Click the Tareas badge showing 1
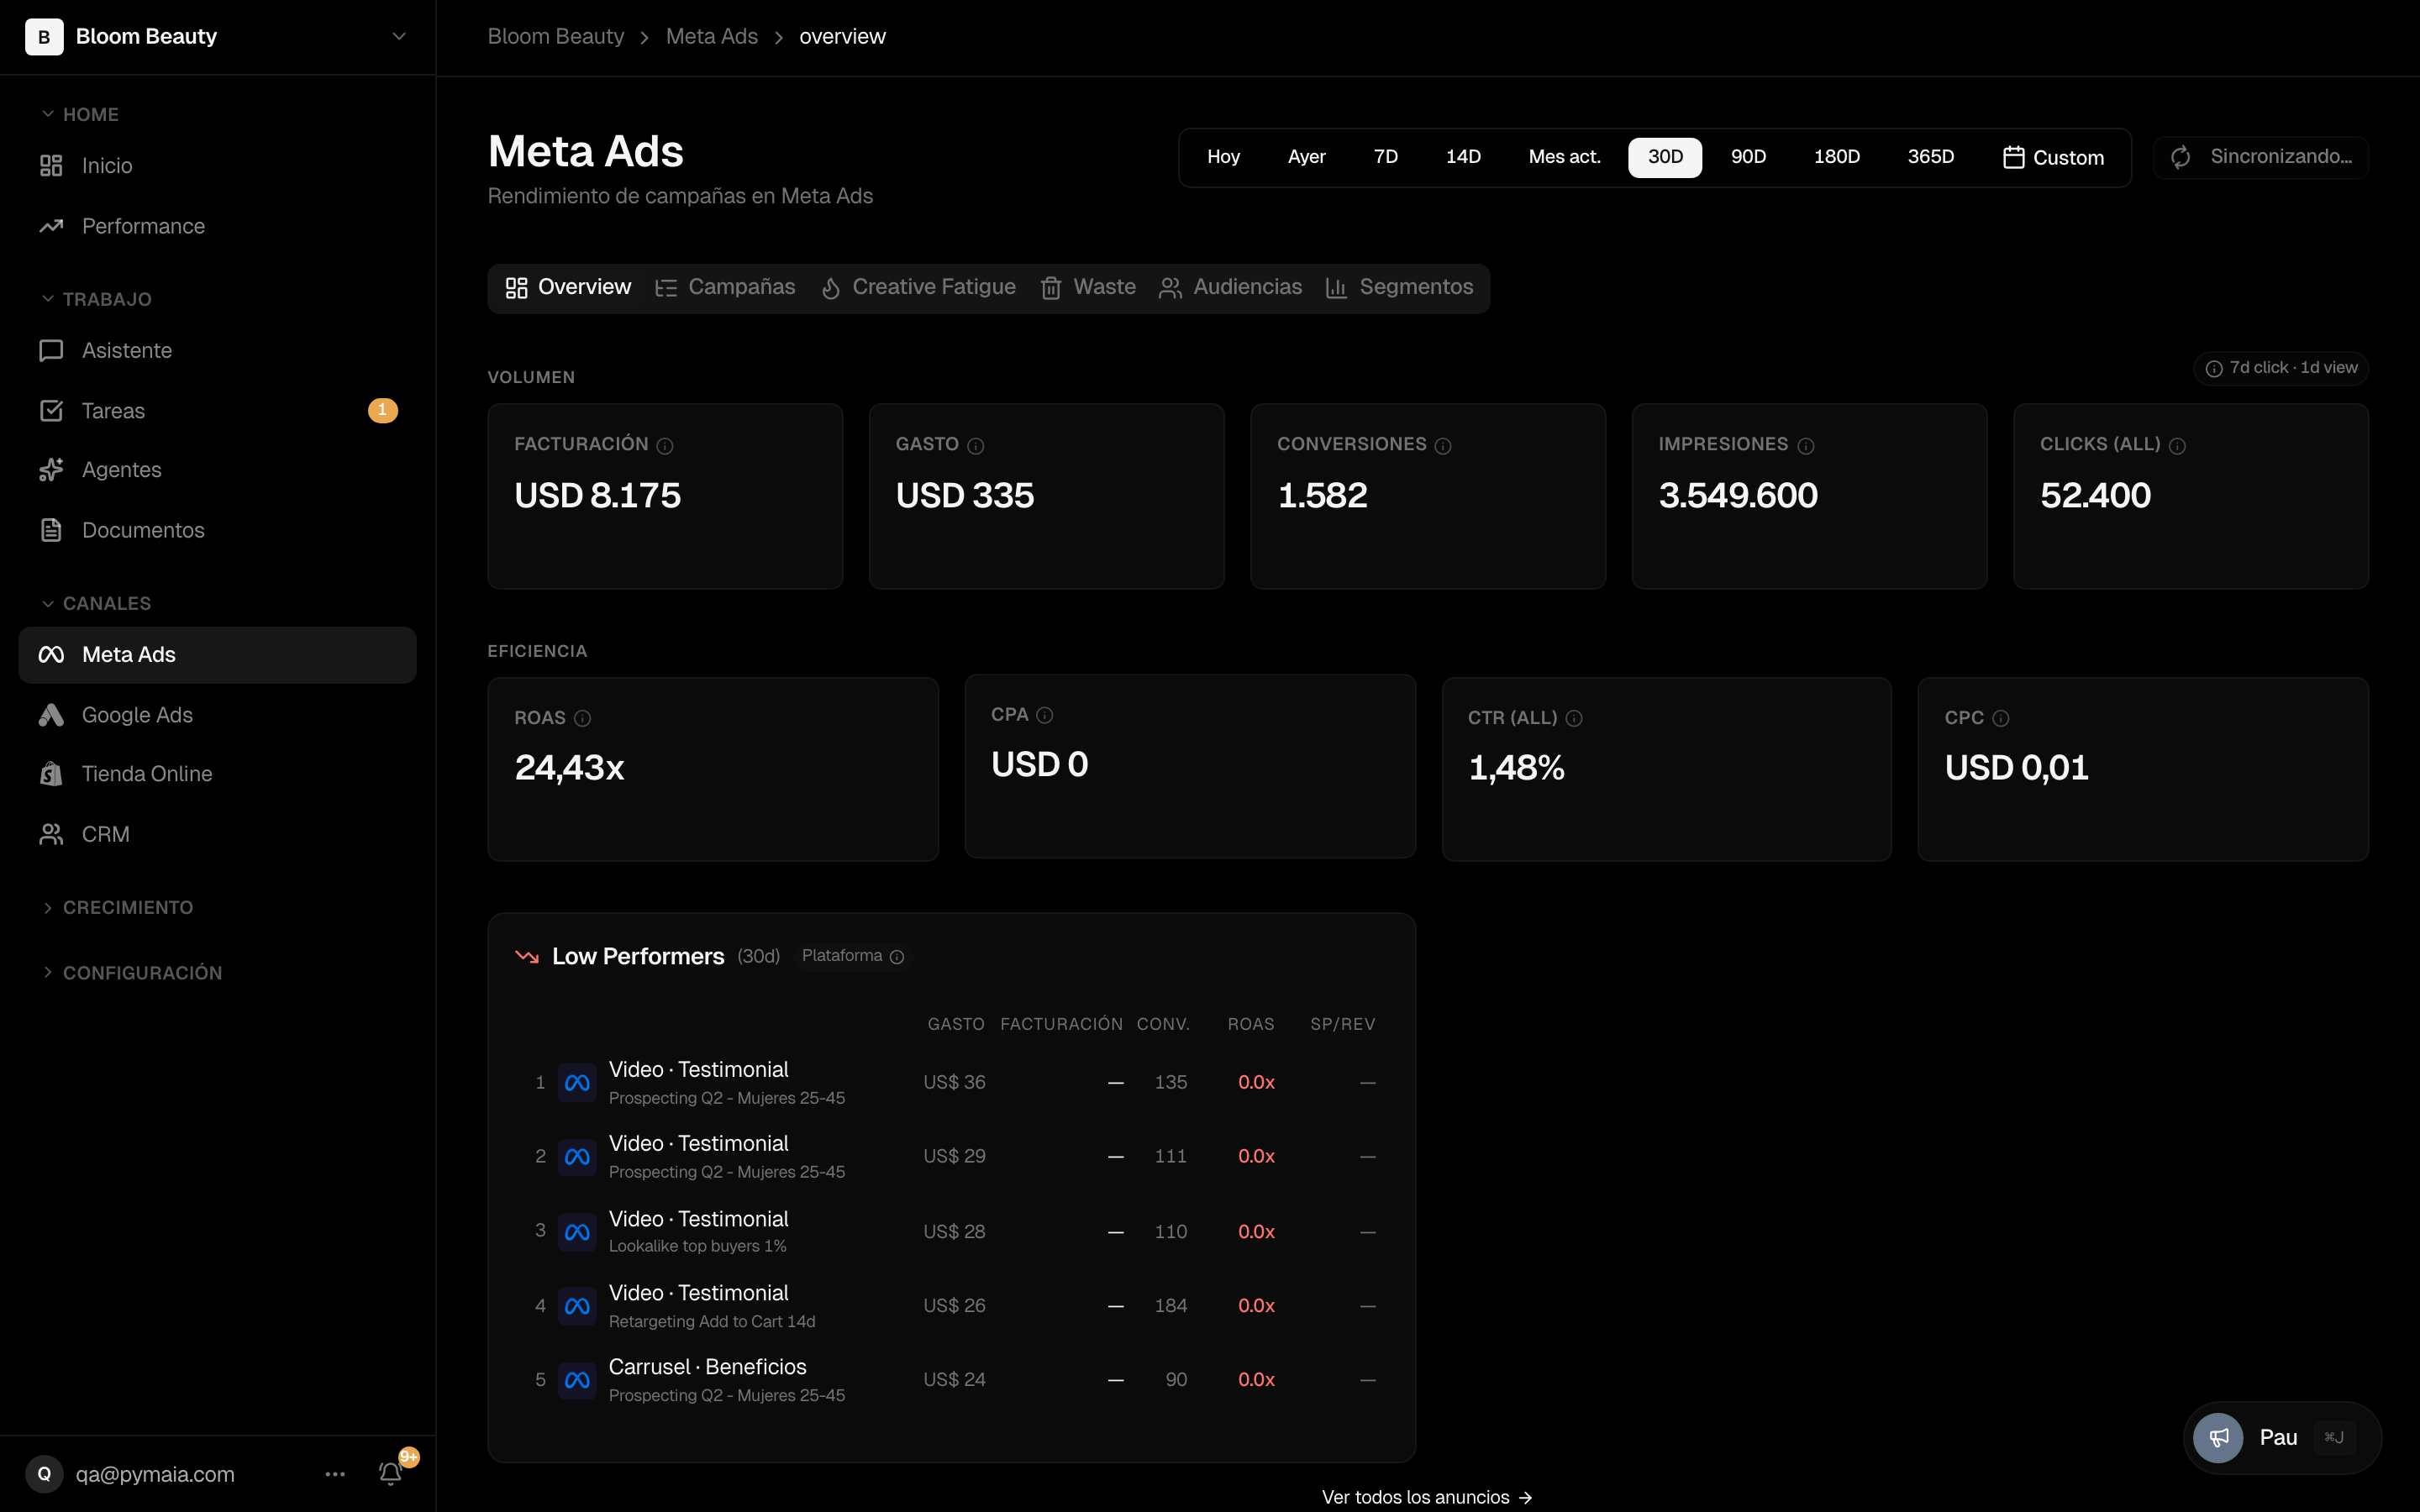2420x1512 pixels. [383, 411]
